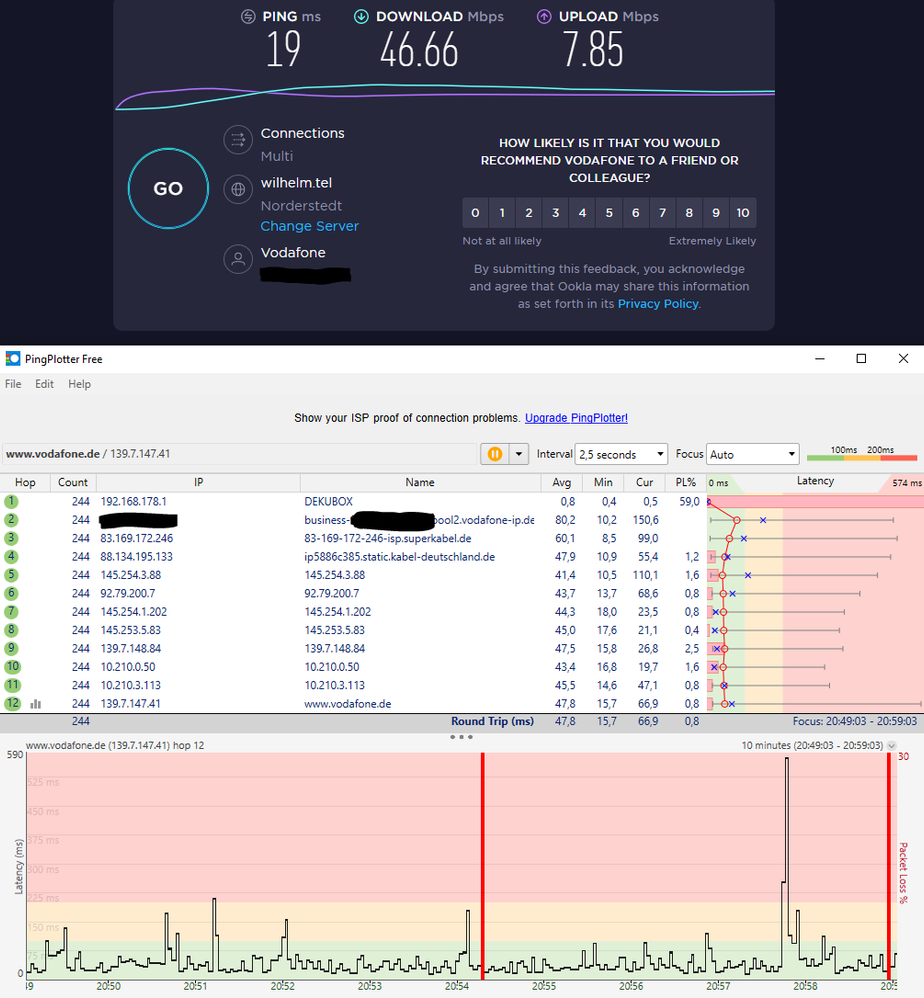Click the PingPlotter Free app logo icon
The height and width of the screenshot is (998, 924).
13,359
